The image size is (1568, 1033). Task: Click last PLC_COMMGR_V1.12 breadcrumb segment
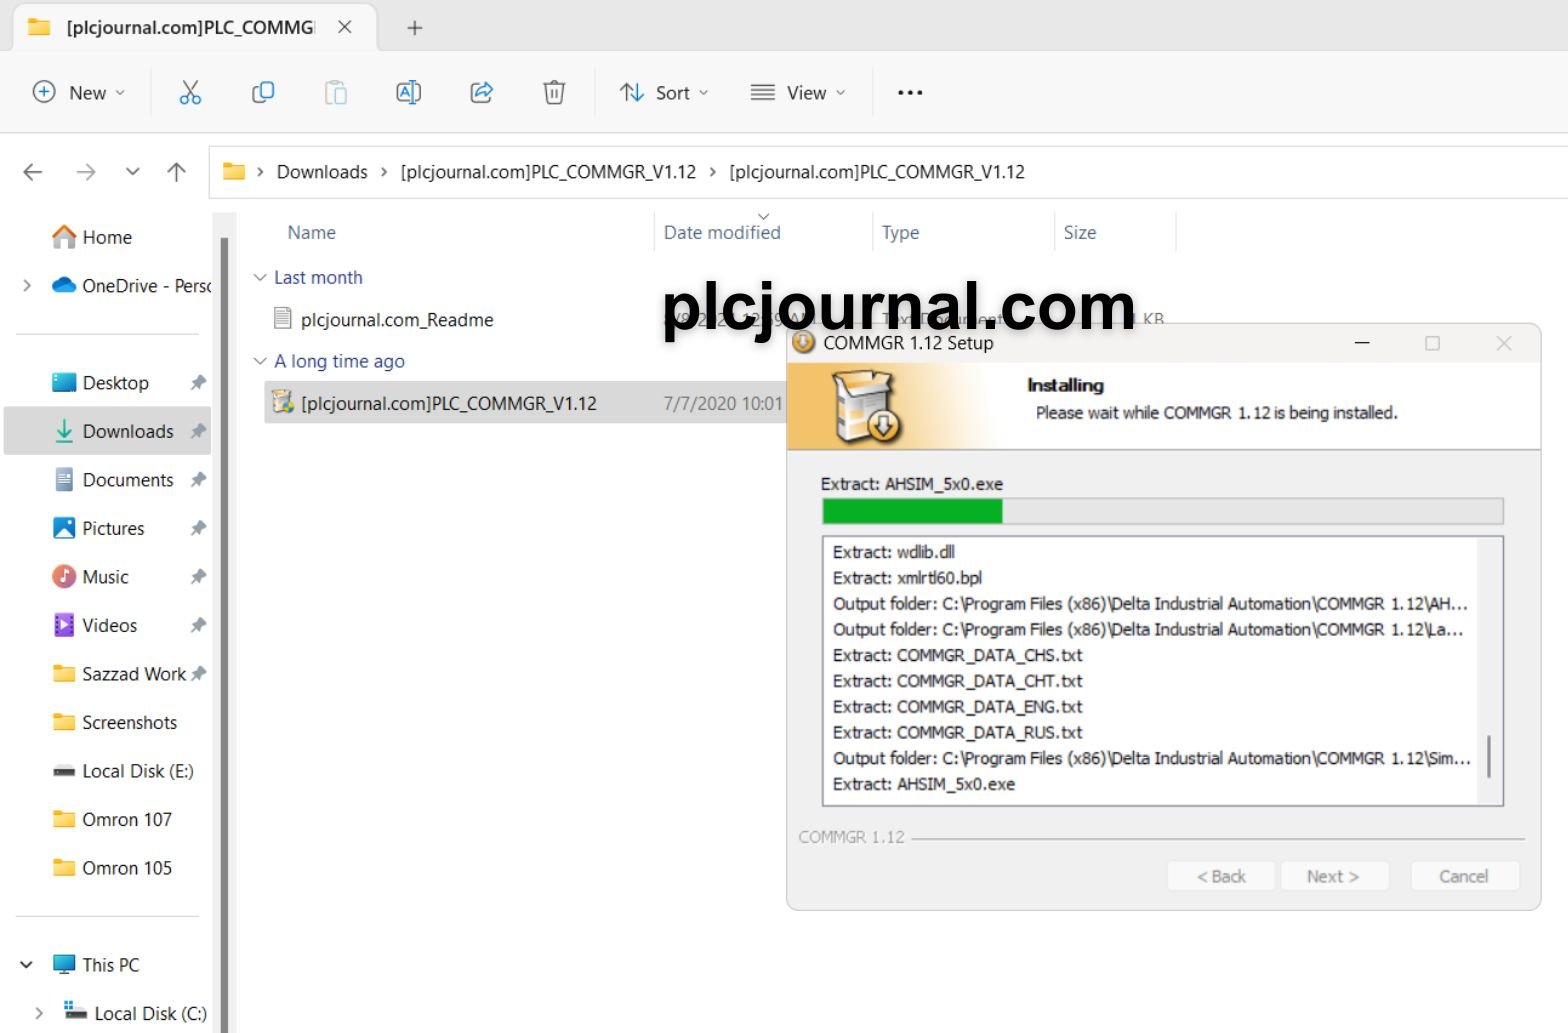(877, 172)
